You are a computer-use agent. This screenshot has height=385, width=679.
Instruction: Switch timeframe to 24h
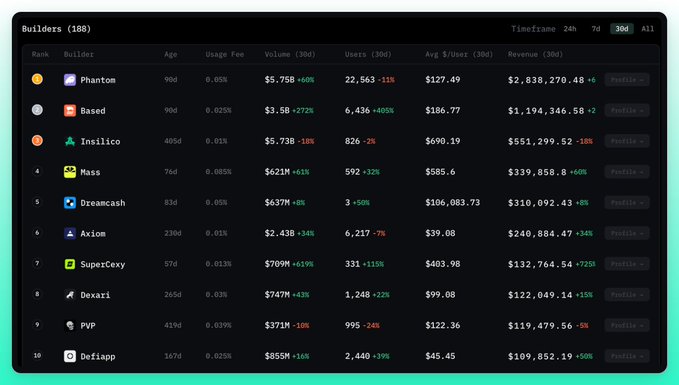click(x=570, y=29)
